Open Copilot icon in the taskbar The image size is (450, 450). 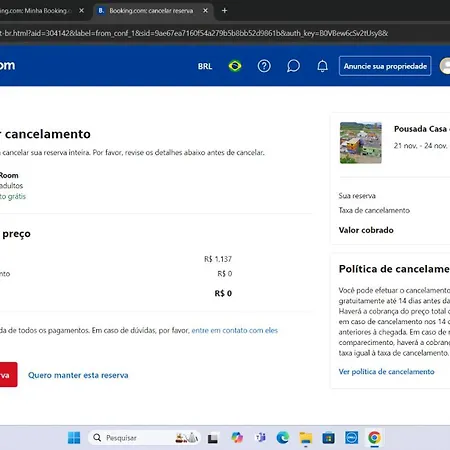click(x=237, y=438)
